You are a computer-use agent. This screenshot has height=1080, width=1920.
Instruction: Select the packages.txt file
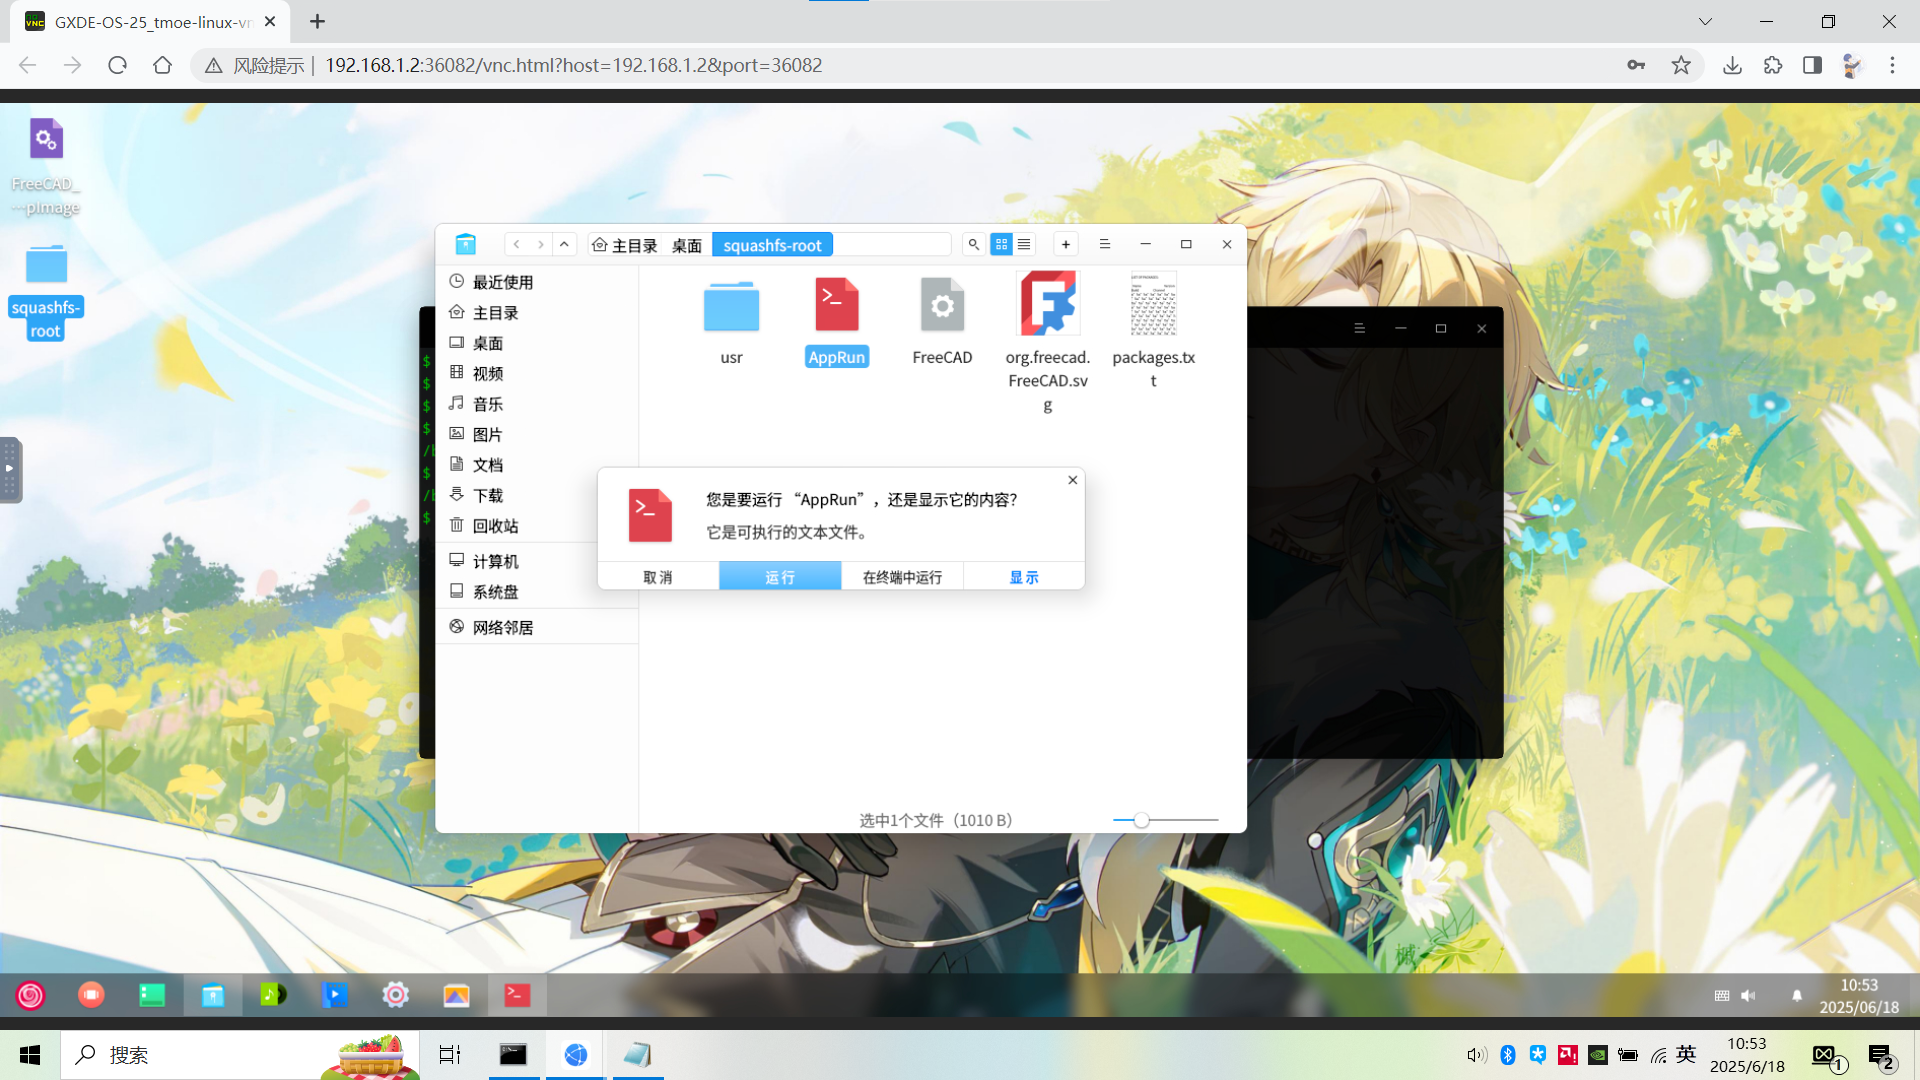point(1153,330)
